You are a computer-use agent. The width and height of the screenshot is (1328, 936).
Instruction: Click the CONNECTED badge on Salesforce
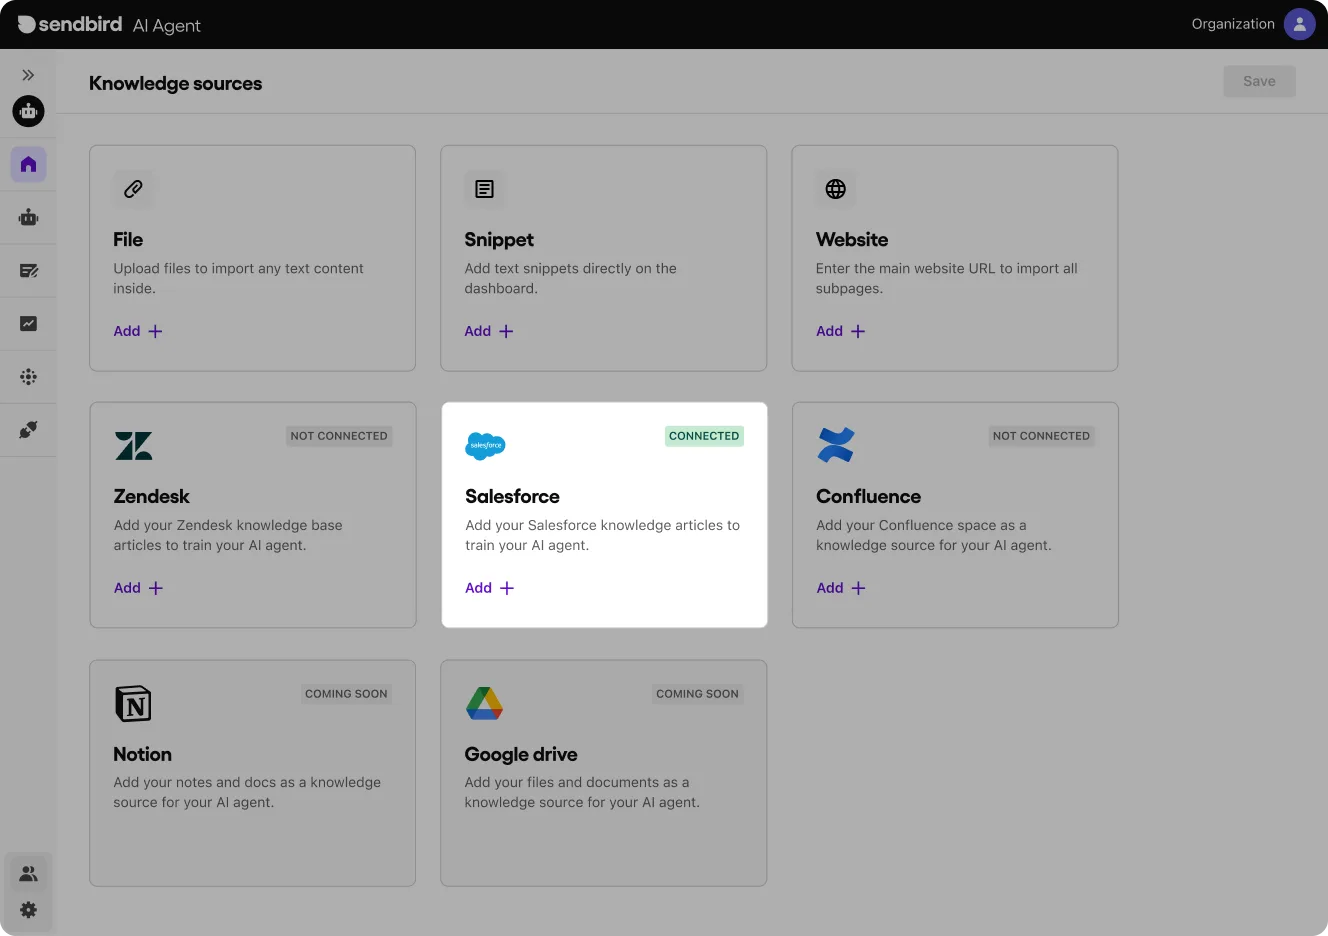(704, 436)
